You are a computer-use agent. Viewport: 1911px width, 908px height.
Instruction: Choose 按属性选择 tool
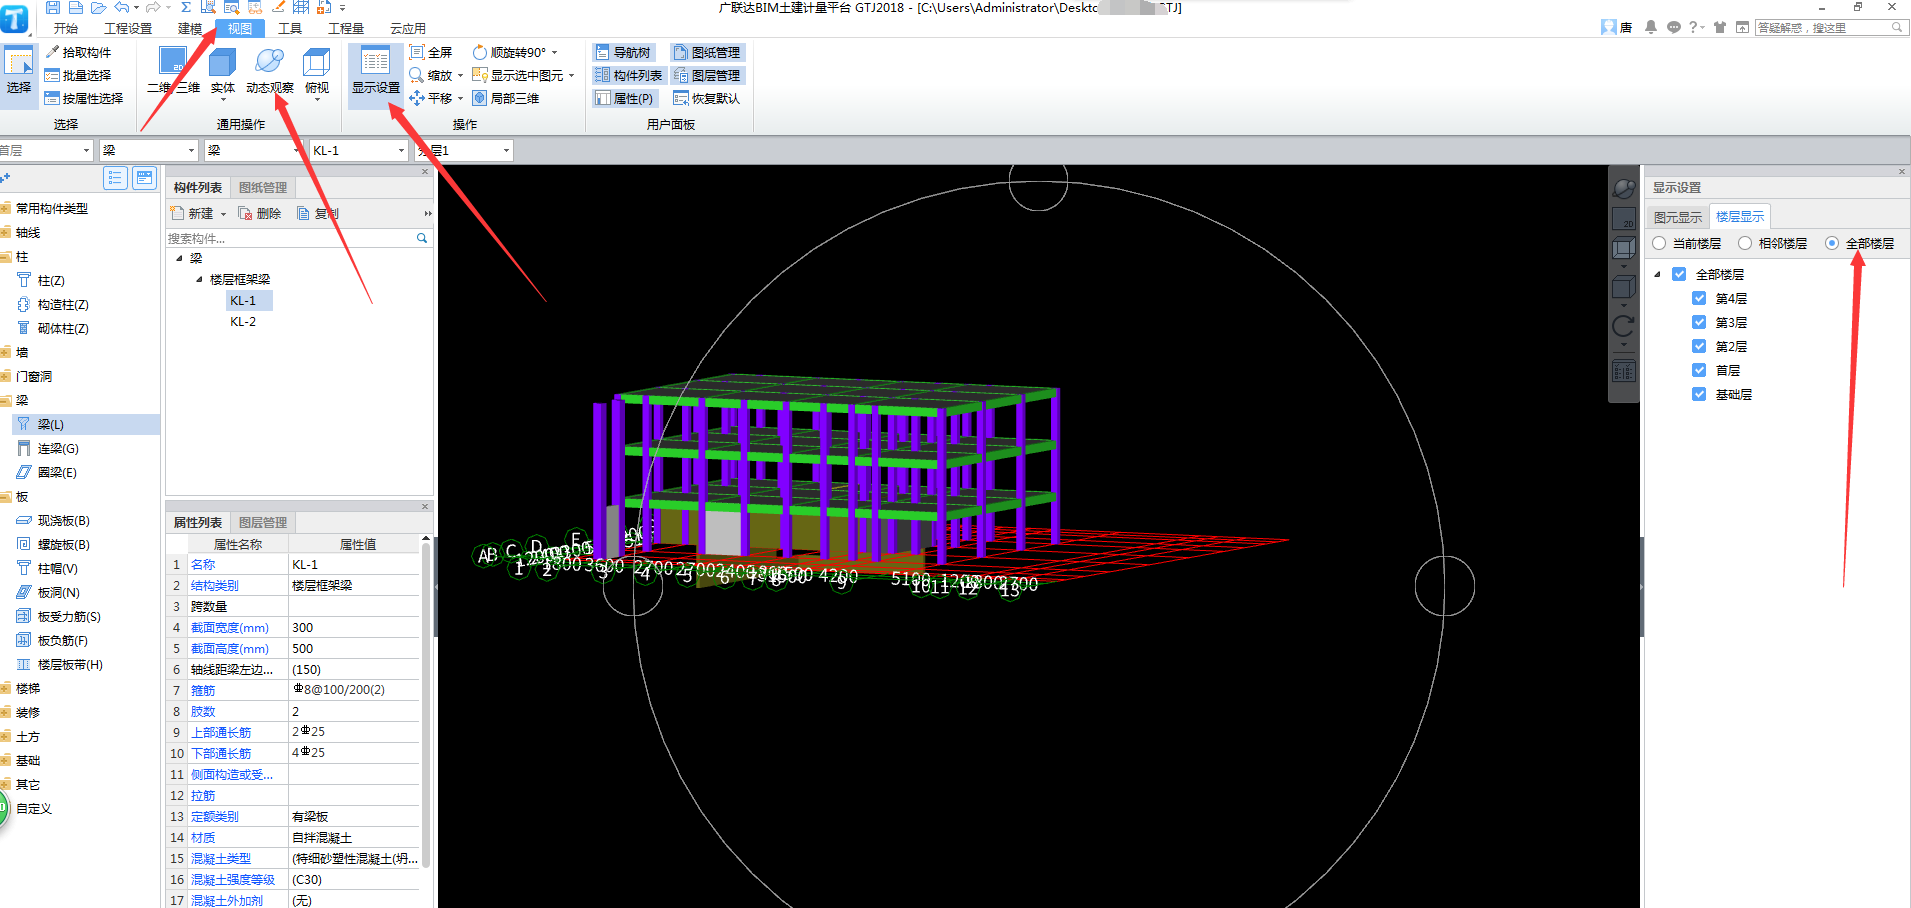(x=84, y=98)
